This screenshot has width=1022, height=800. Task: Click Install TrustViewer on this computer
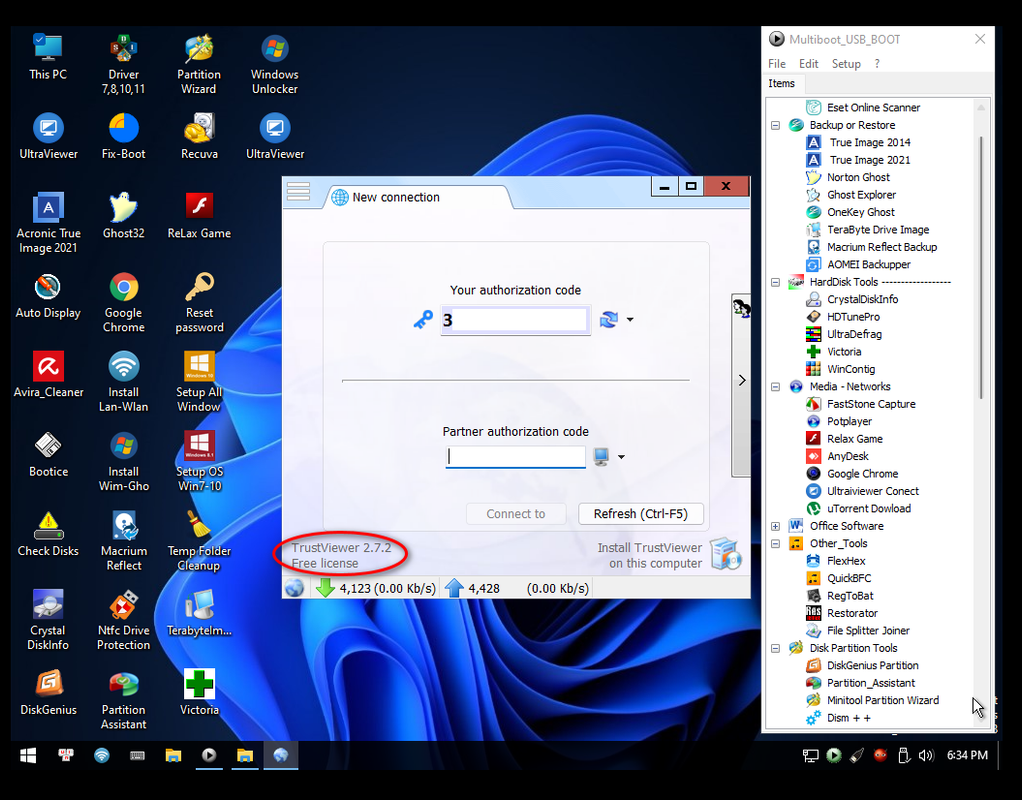click(669, 556)
